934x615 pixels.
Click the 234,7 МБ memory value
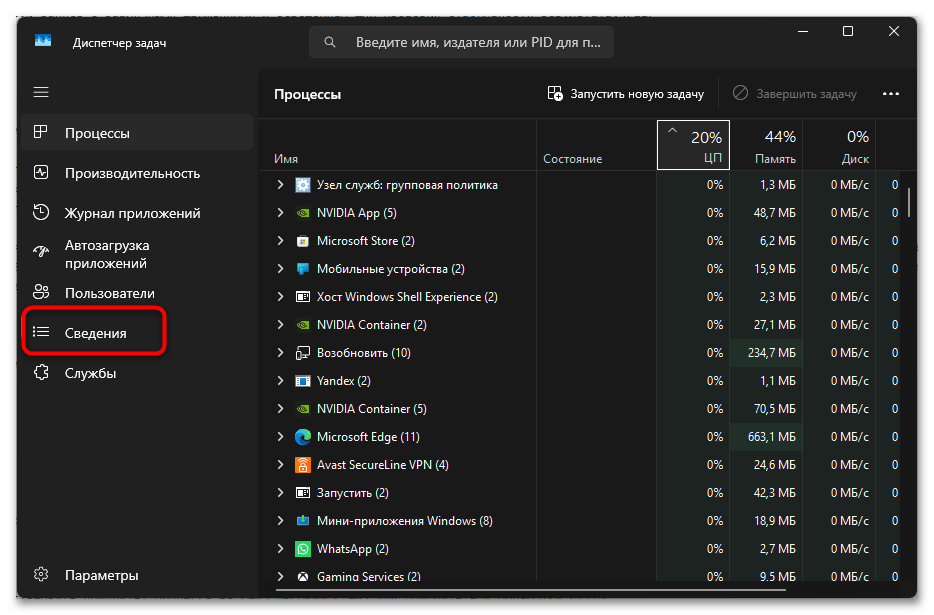[771, 353]
